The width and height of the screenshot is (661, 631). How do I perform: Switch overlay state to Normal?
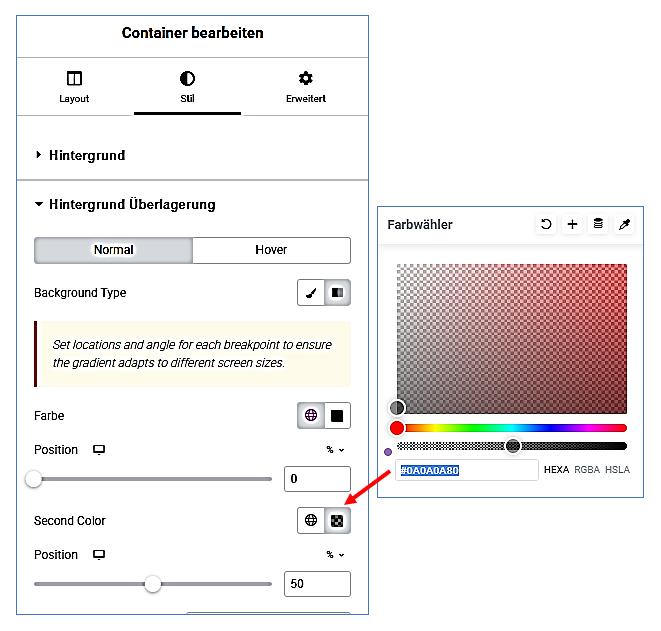[x=113, y=250]
